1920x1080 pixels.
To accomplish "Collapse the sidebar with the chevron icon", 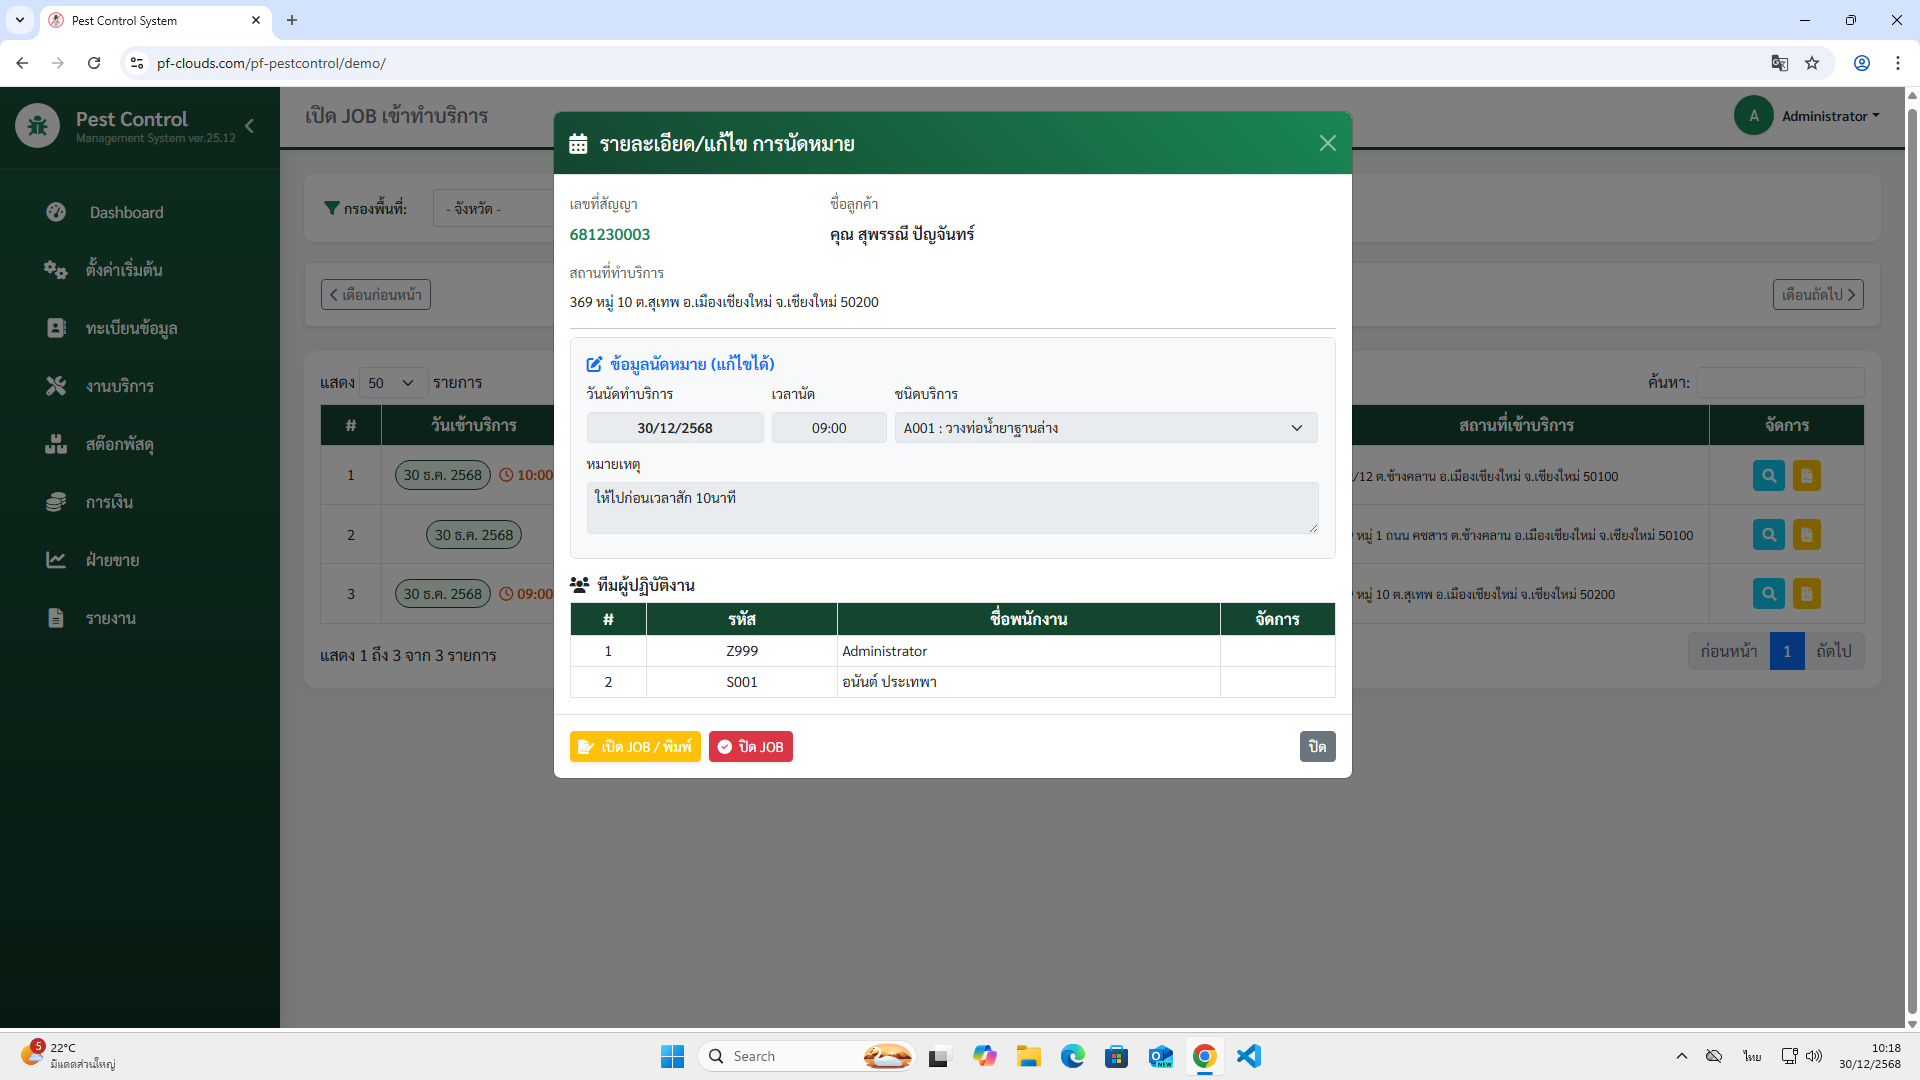I will click(x=250, y=126).
